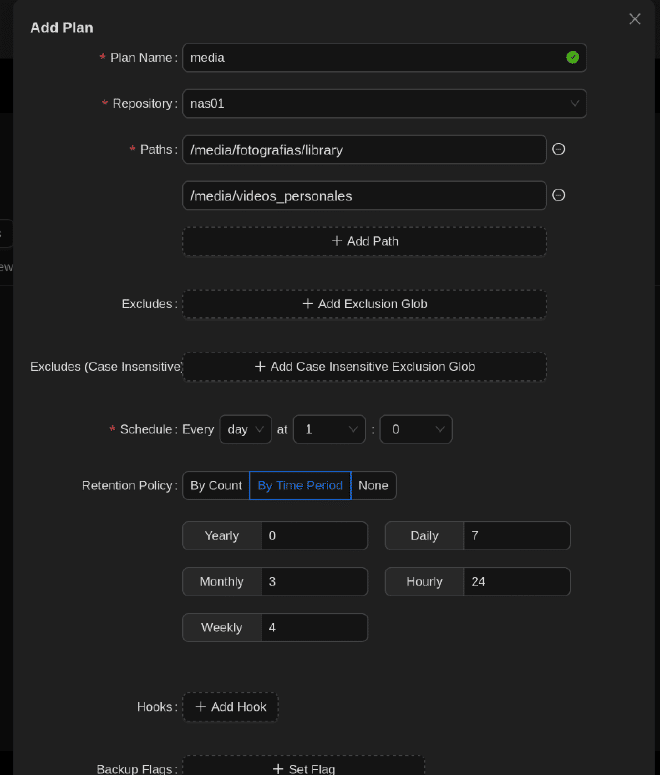
Task: Edit the Plan Name field
Action: [384, 58]
